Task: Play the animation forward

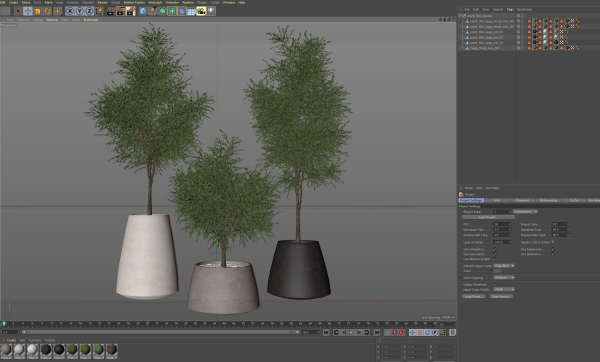Action: coord(351,333)
